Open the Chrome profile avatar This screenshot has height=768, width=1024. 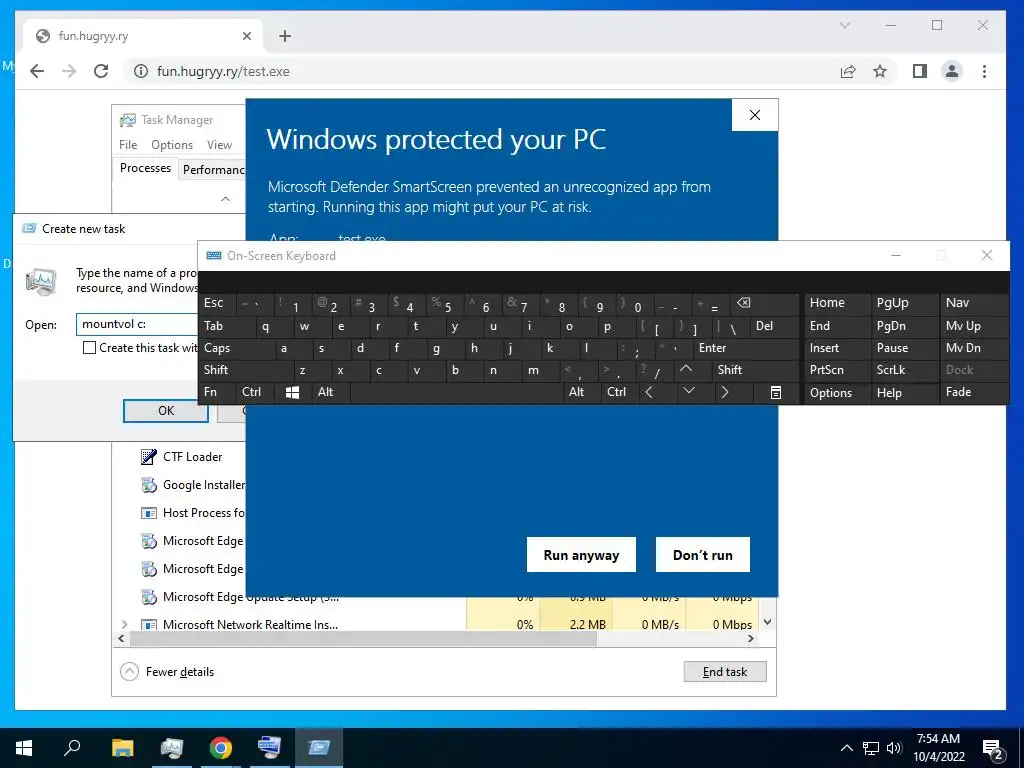(x=952, y=71)
